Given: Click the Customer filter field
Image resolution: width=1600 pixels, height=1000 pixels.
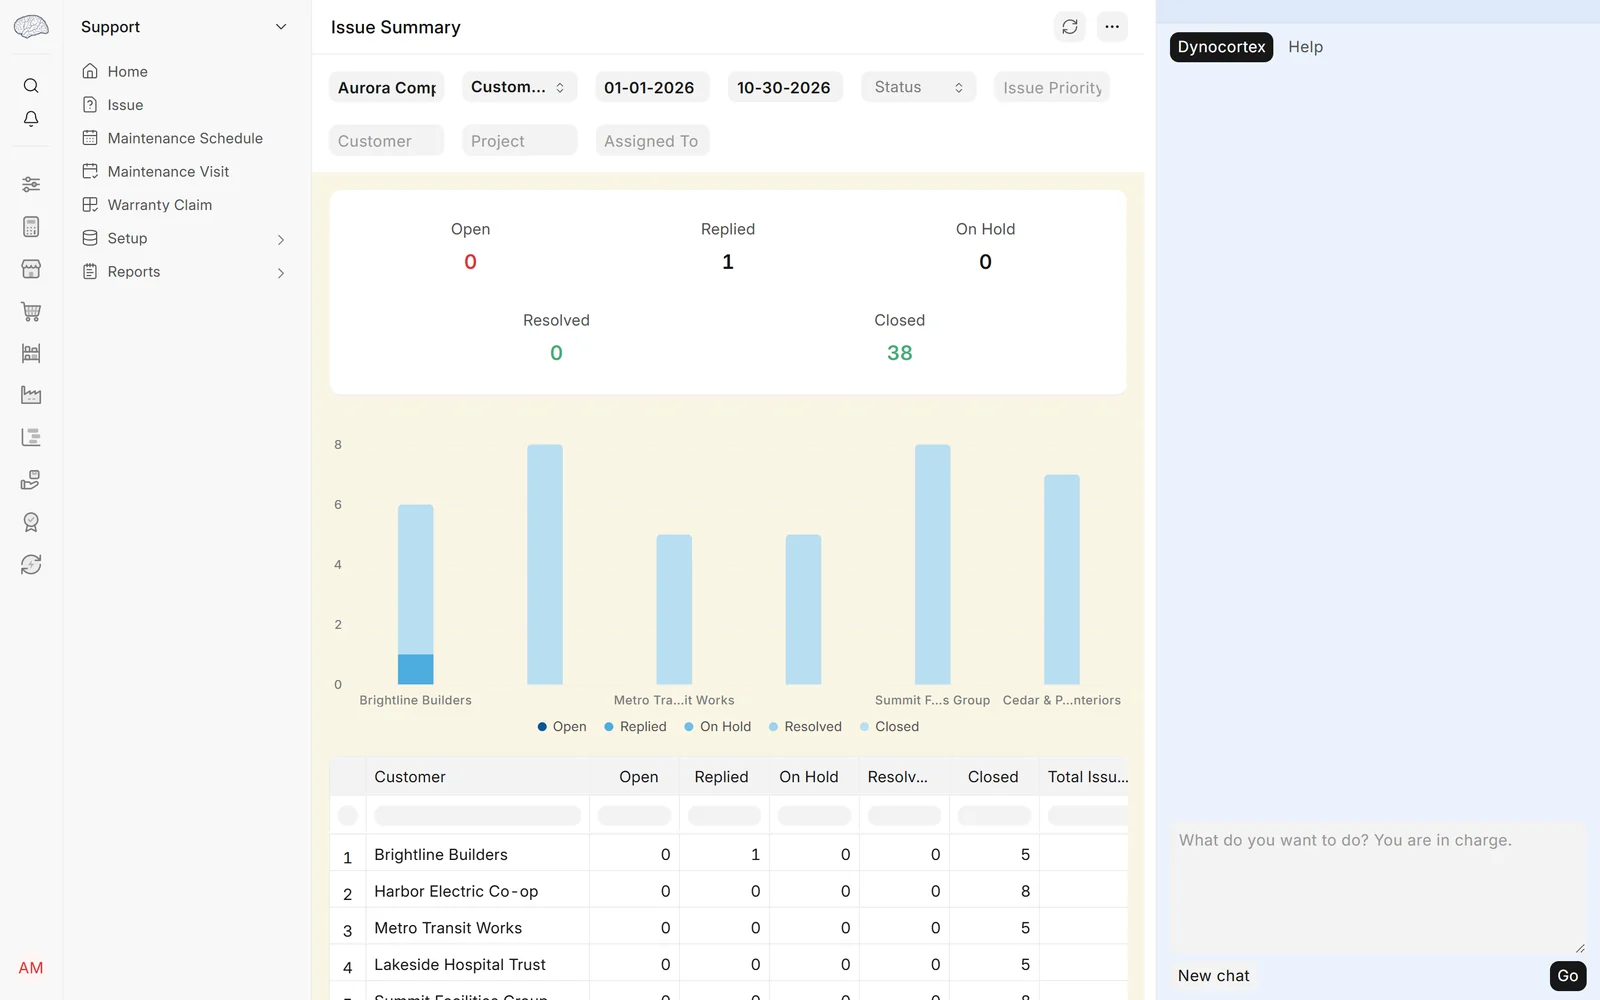Looking at the screenshot, I should (x=386, y=141).
